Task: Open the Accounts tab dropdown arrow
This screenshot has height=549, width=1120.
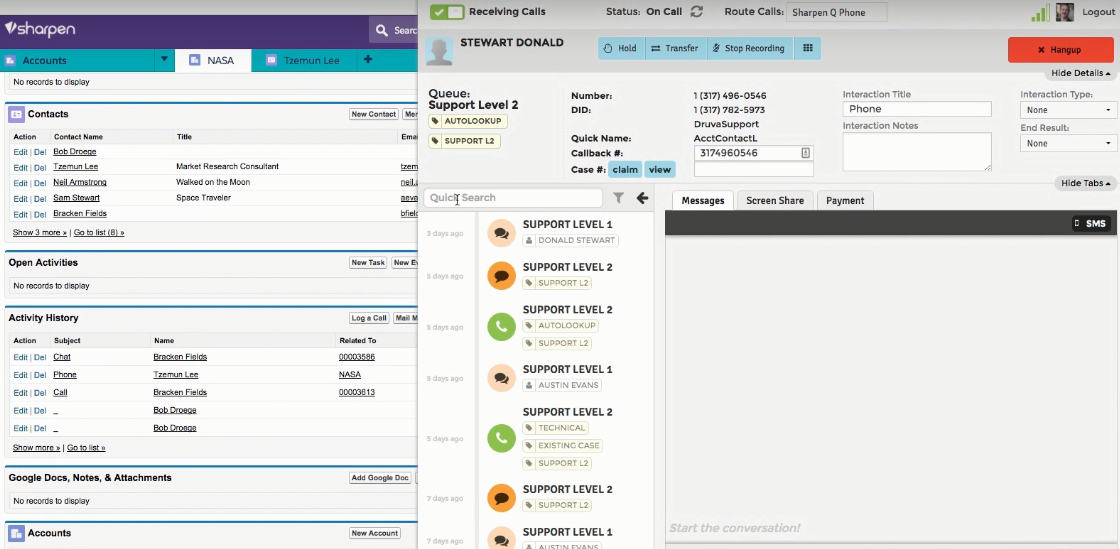Action: point(164,60)
